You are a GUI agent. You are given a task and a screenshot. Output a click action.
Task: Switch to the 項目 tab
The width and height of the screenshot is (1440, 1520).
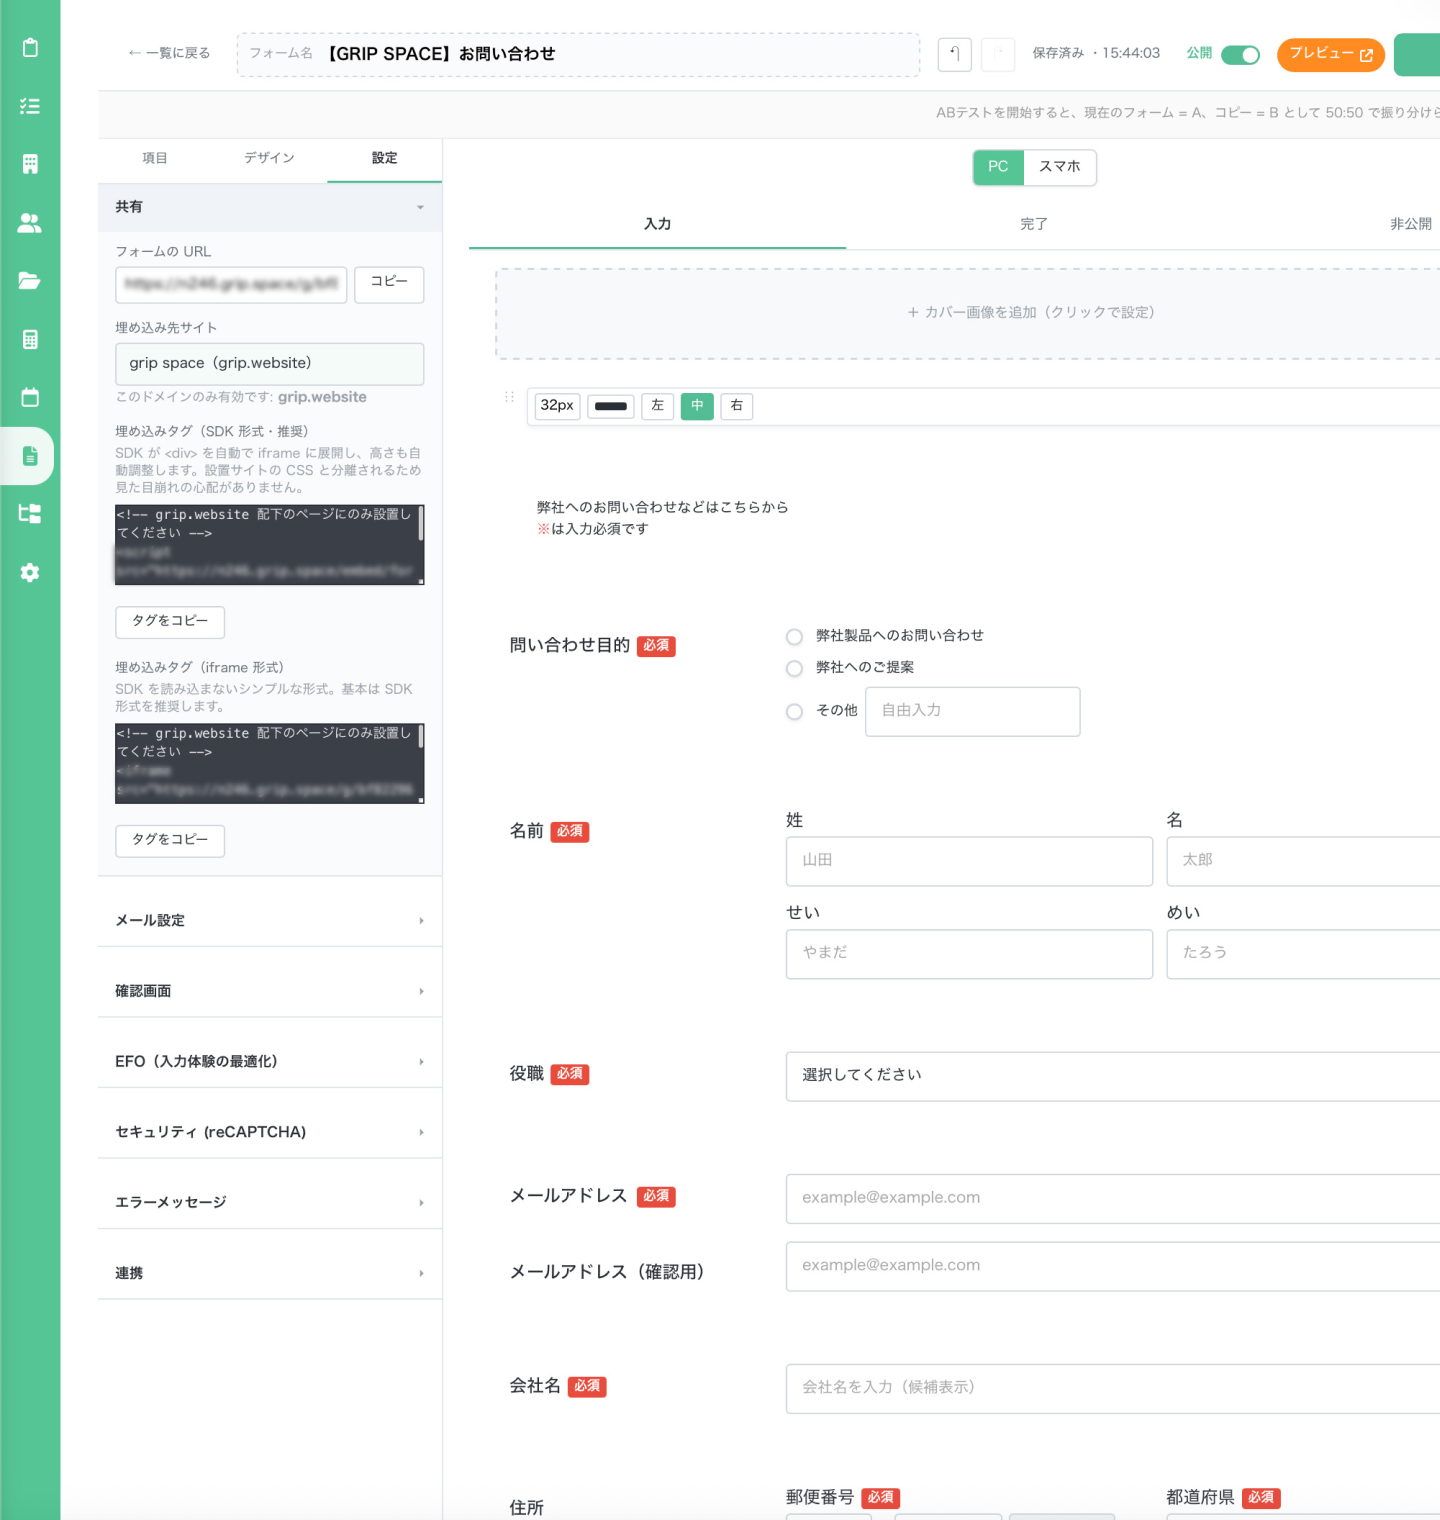pyautogui.click(x=155, y=158)
